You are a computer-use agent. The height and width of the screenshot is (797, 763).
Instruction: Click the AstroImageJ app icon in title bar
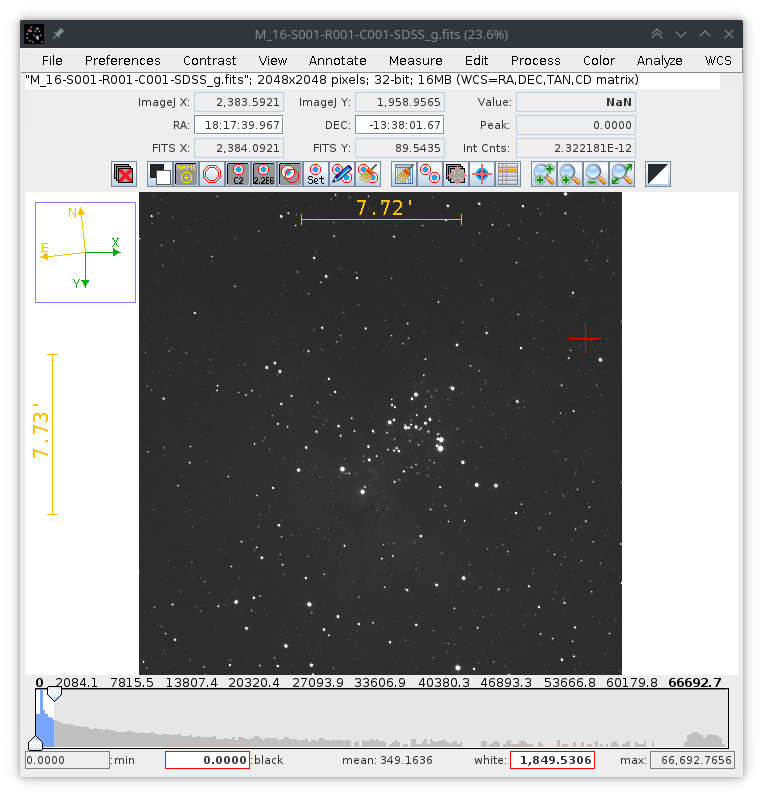[34, 34]
